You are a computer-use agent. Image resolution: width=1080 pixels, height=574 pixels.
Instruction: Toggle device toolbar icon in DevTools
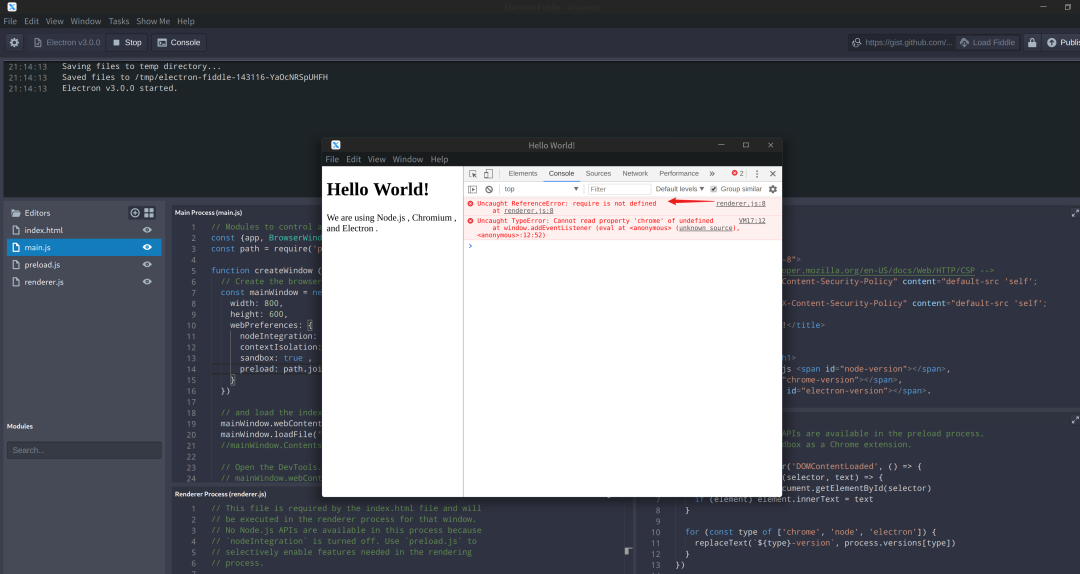tap(488, 174)
